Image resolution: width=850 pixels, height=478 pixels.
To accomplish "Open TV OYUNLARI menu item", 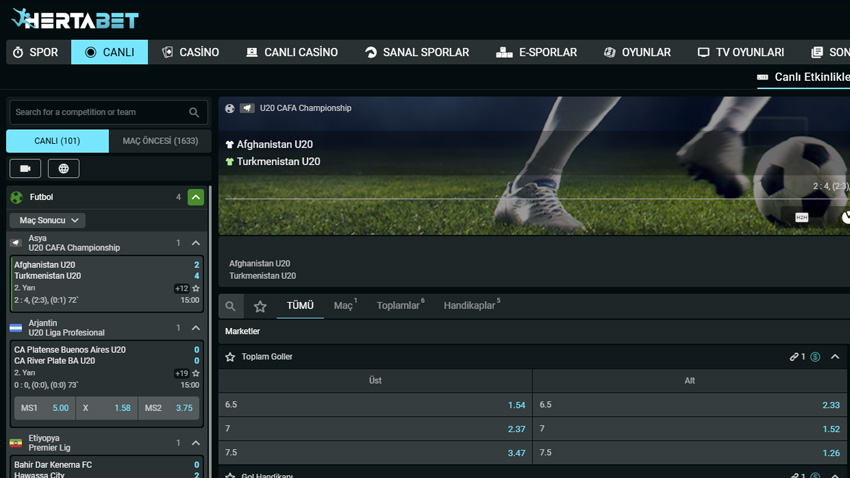I will tap(740, 52).
